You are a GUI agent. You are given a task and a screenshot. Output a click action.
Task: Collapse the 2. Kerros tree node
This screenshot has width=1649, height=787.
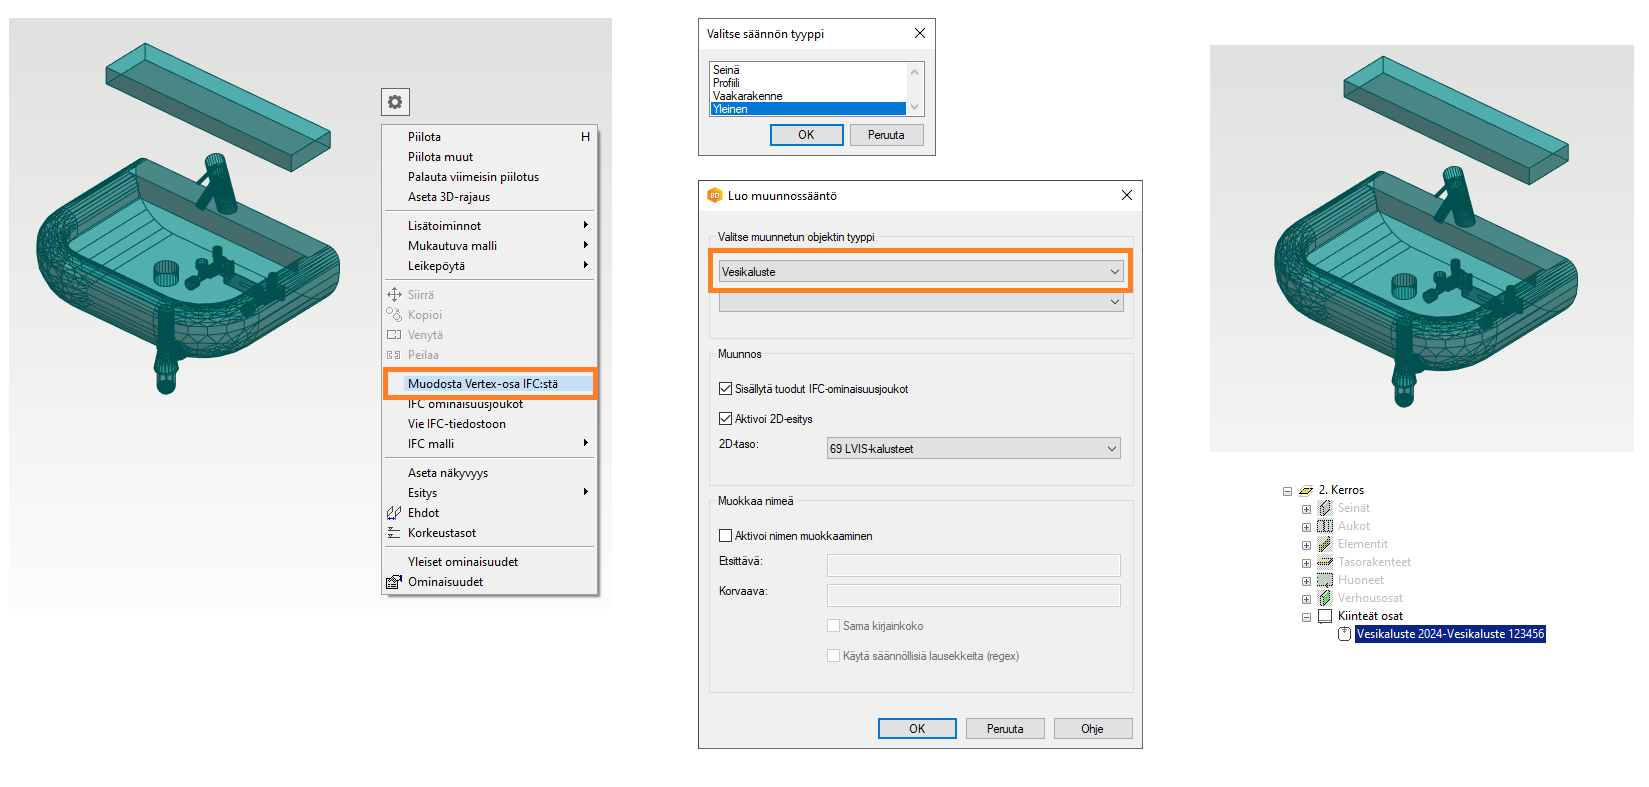click(x=1287, y=491)
